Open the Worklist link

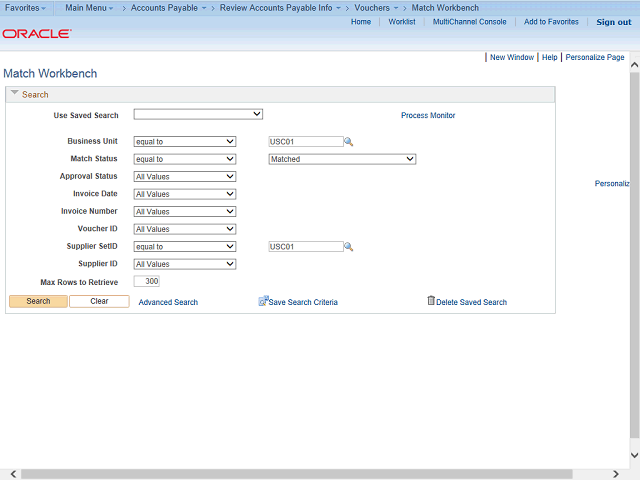coord(402,22)
